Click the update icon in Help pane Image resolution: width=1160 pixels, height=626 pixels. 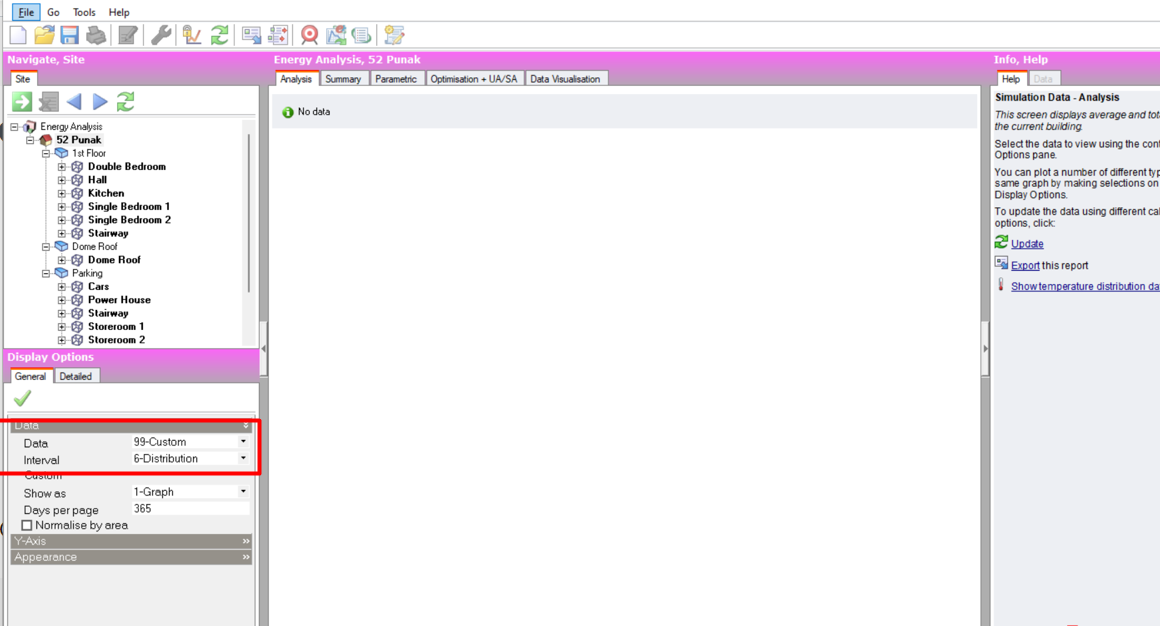(x=1001, y=242)
